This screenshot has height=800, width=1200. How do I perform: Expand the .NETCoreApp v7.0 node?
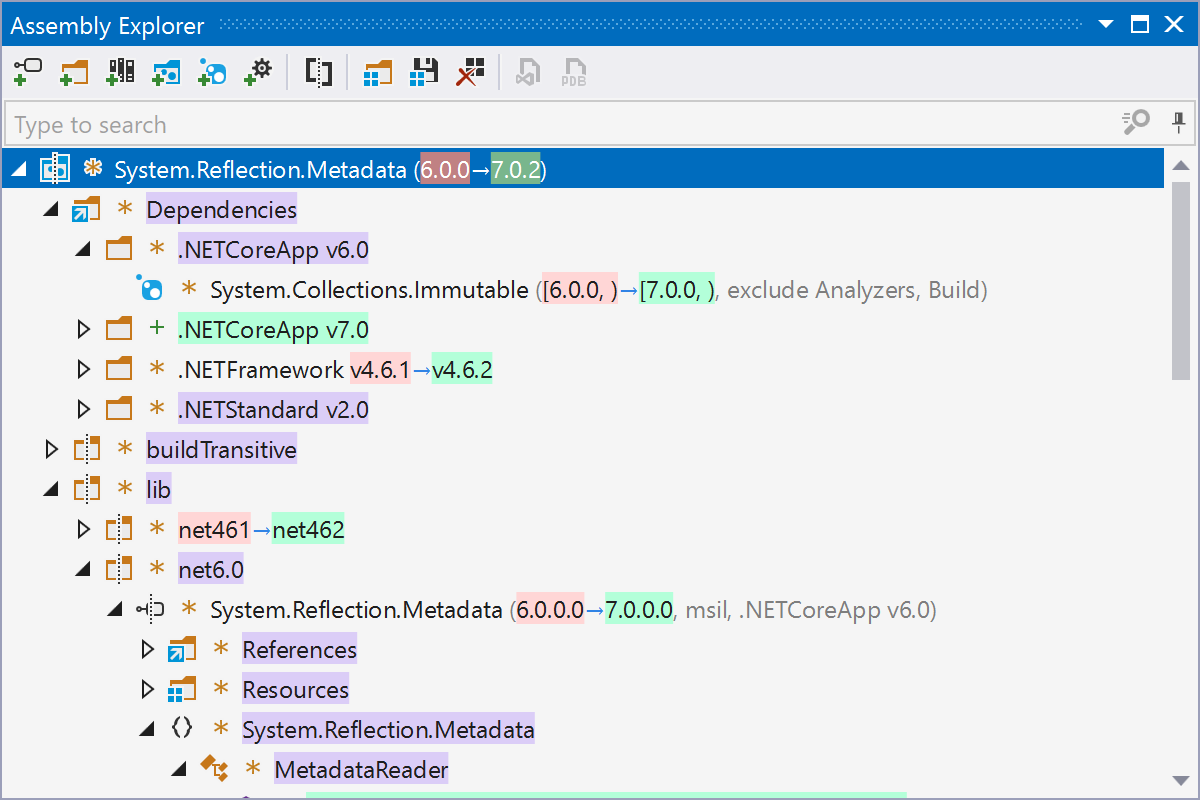(84, 330)
